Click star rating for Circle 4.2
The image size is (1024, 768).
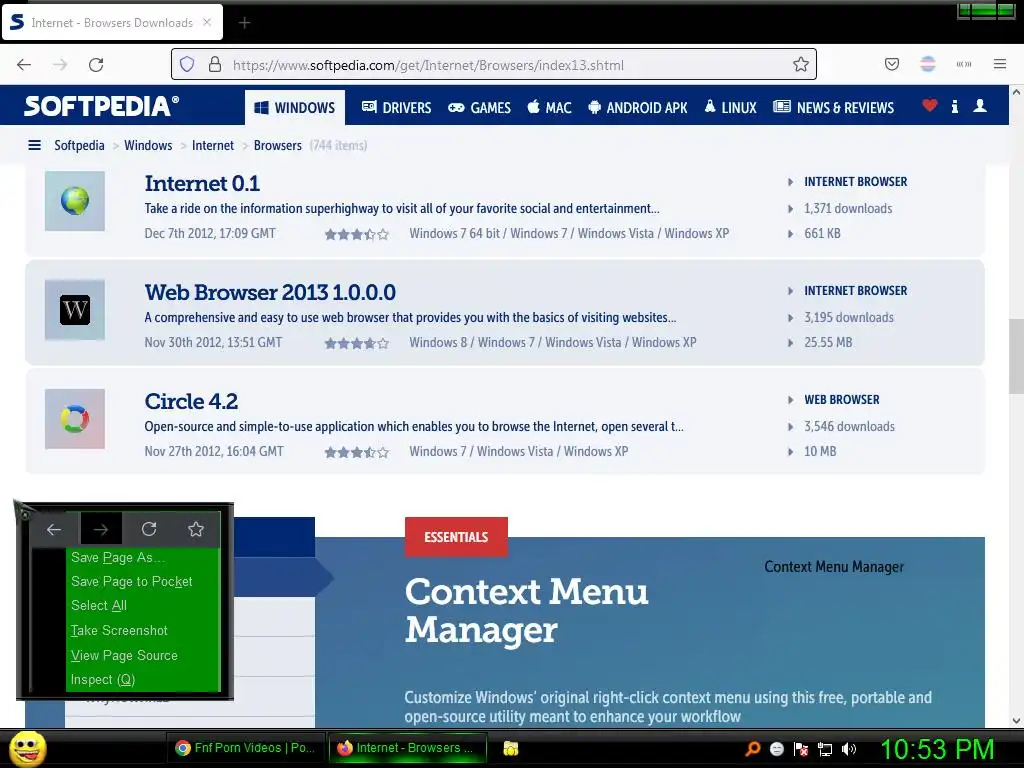click(357, 452)
